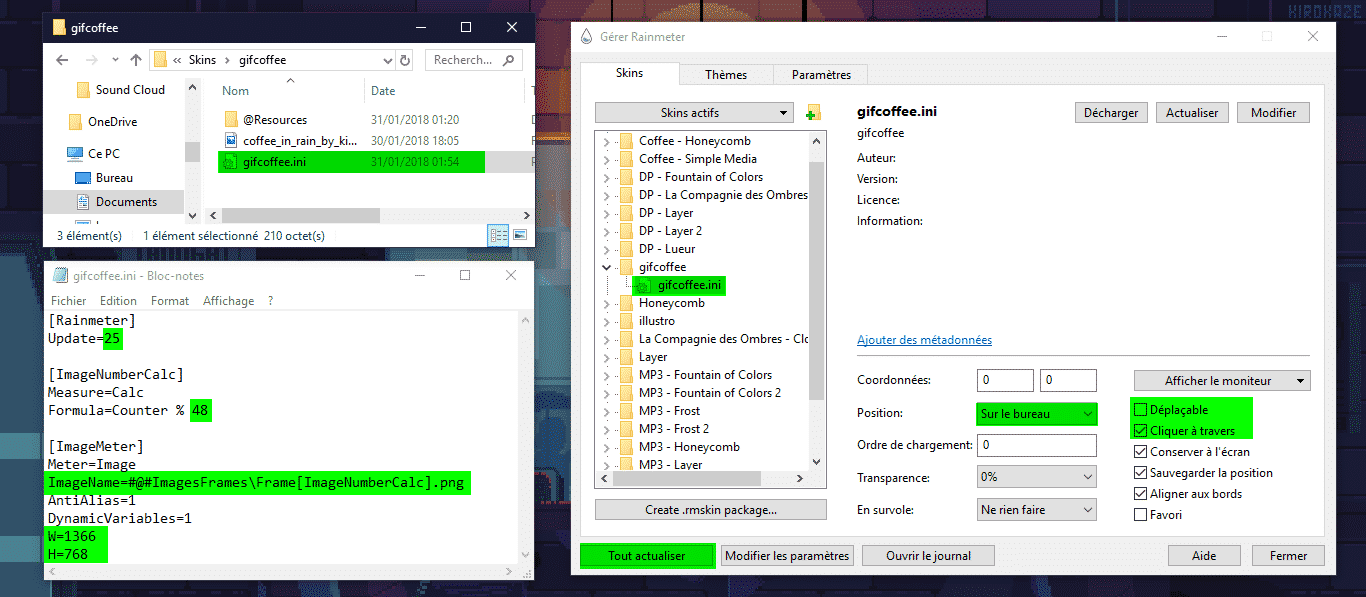Enable the Déplaçable checkbox

coord(1141,410)
